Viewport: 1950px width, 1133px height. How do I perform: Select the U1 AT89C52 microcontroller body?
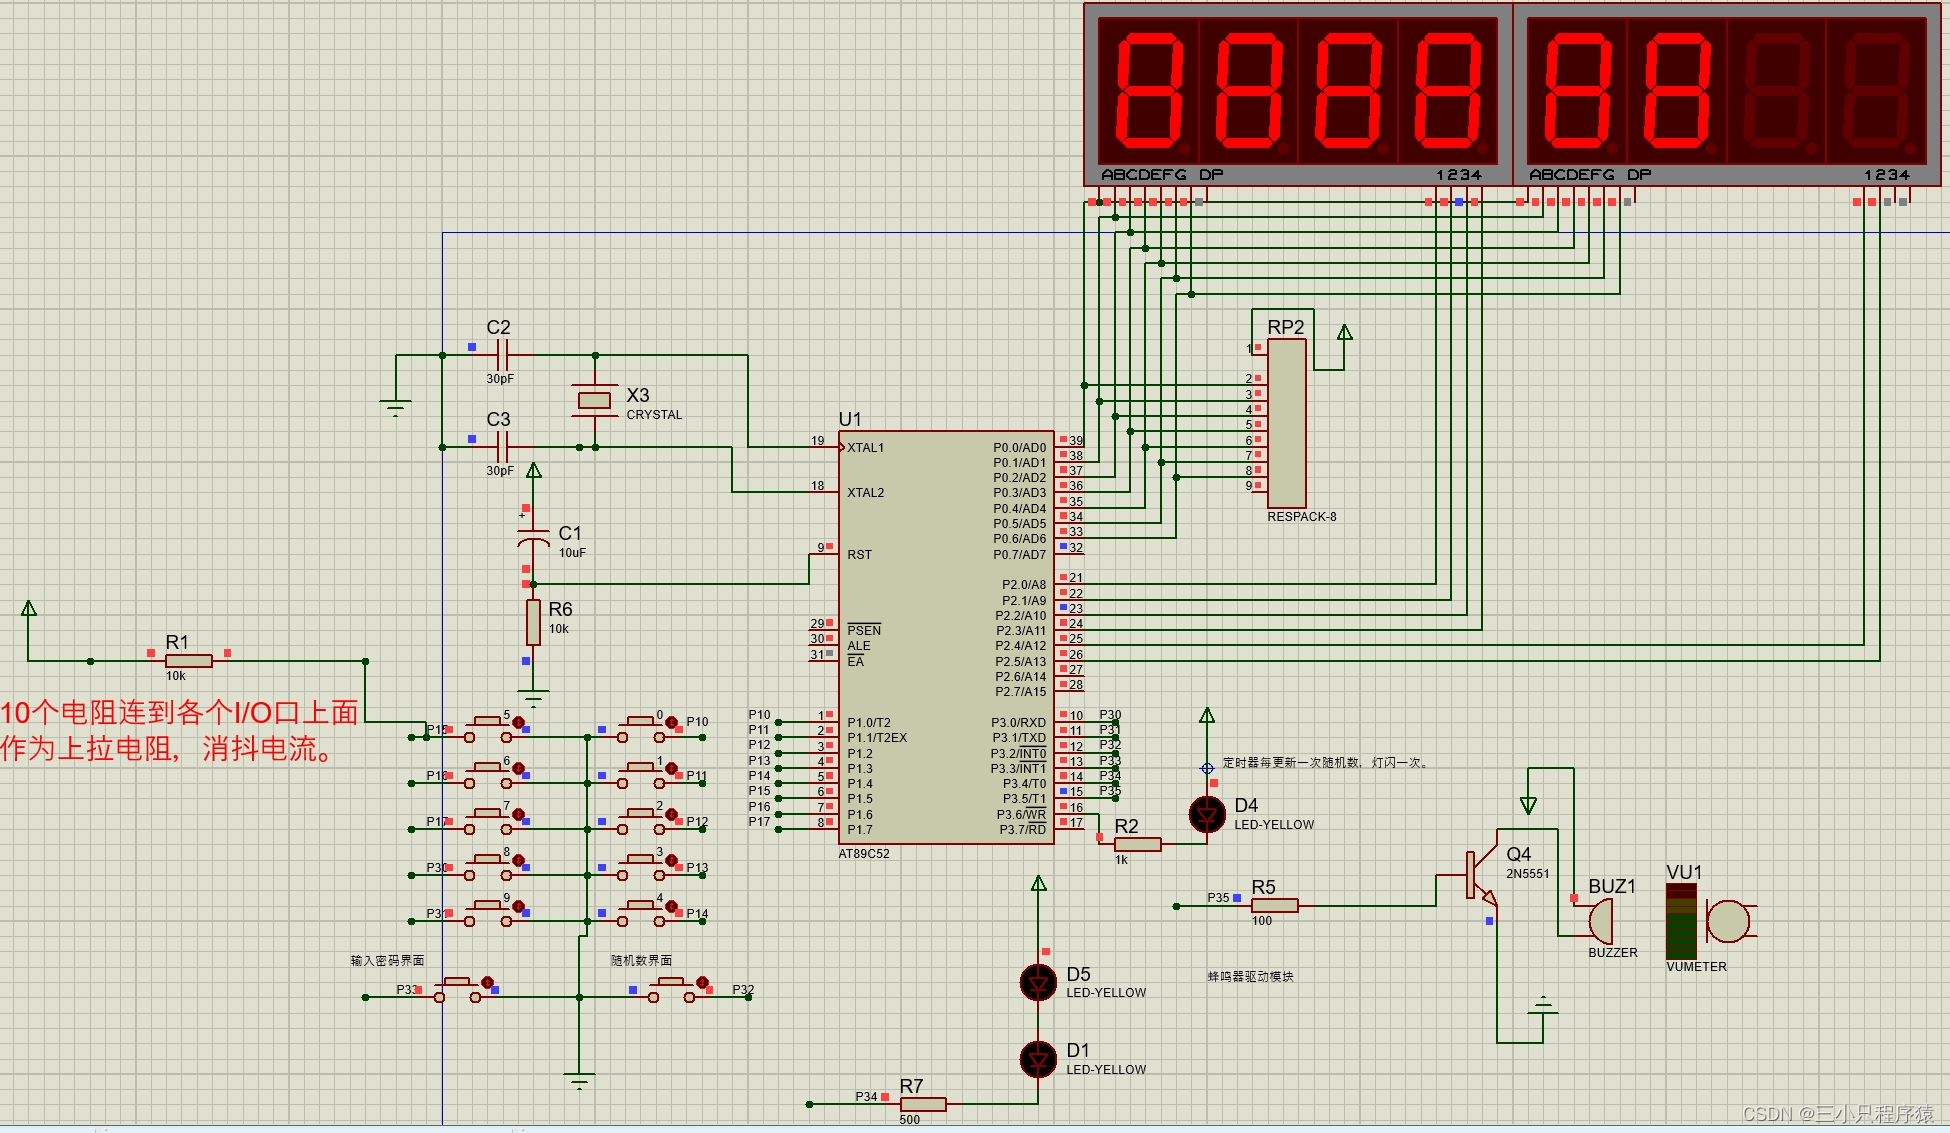(x=945, y=637)
